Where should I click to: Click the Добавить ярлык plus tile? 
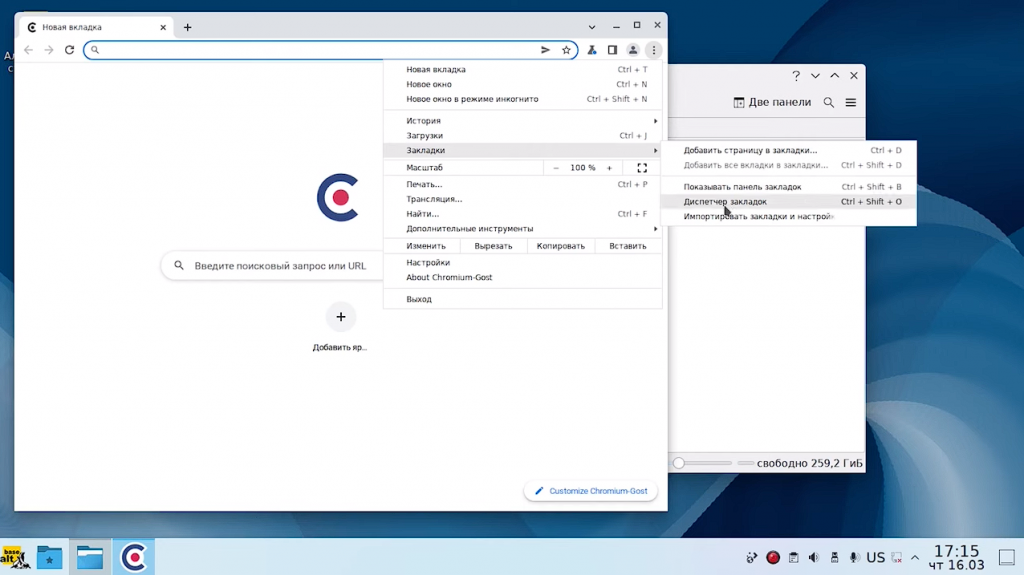340,317
